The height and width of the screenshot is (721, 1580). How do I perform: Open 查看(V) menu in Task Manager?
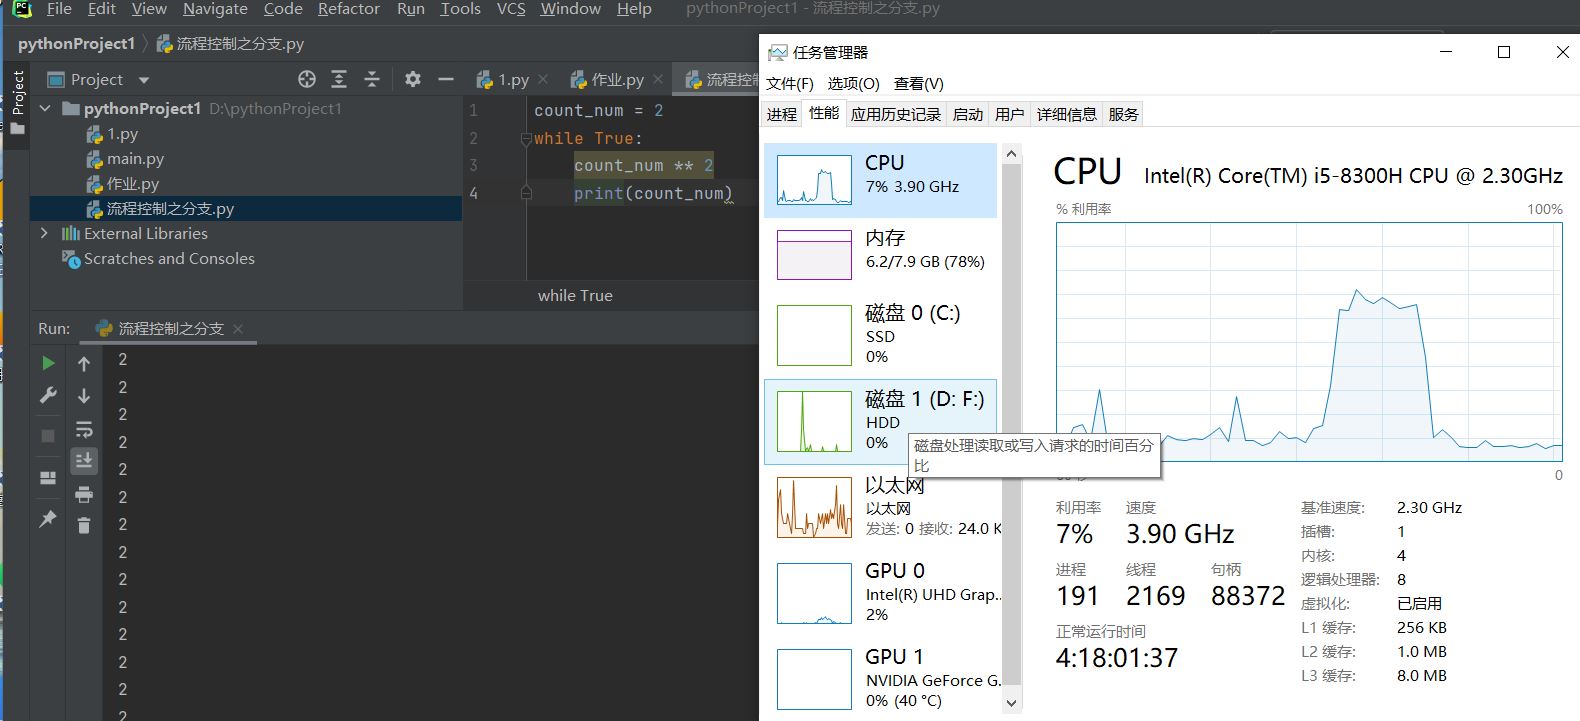[x=918, y=83]
